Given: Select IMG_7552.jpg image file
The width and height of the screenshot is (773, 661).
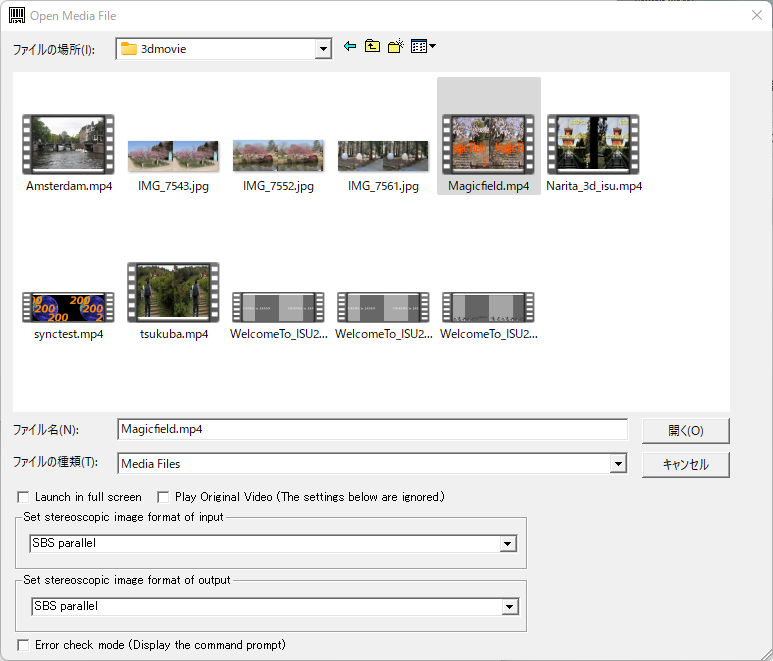Looking at the screenshot, I should [278, 156].
